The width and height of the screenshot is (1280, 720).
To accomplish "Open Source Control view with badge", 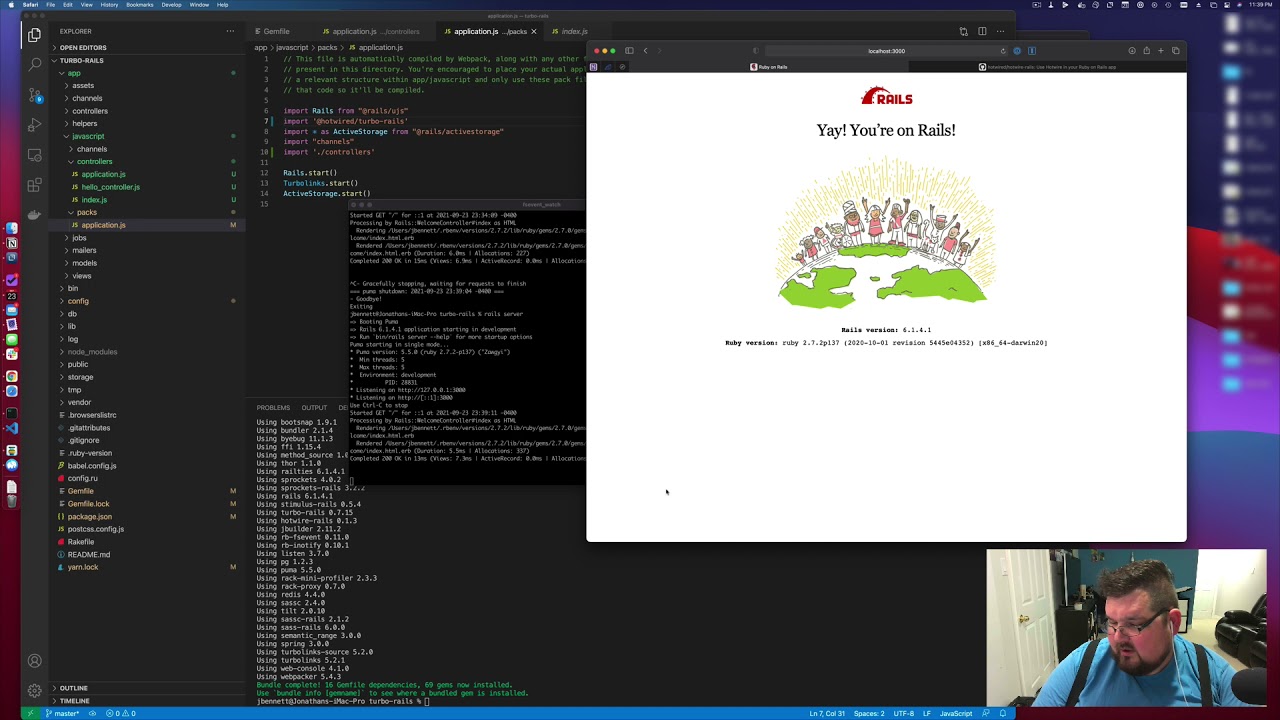I will 34,95.
